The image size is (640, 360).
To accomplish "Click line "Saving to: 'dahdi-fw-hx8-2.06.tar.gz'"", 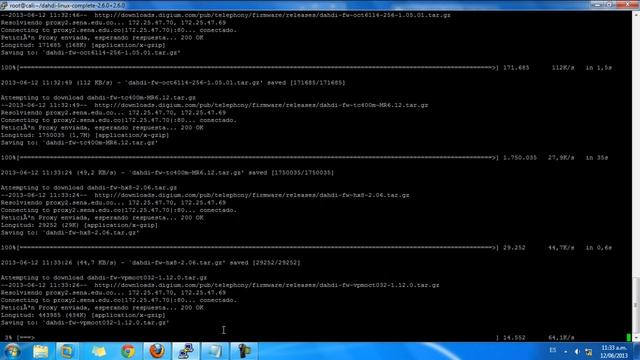I will pyautogui.click(x=70, y=233).
